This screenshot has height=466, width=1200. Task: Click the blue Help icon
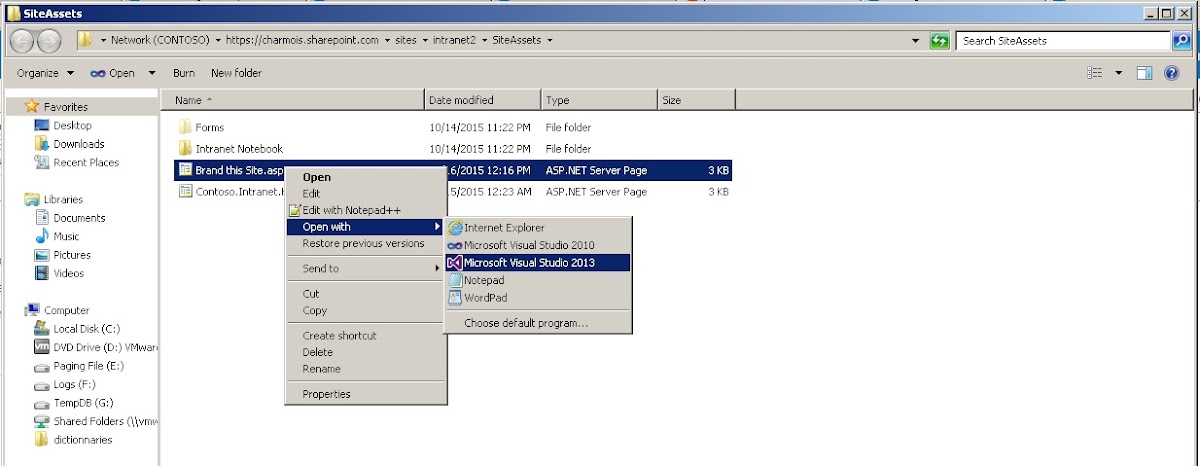point(1171,73)
